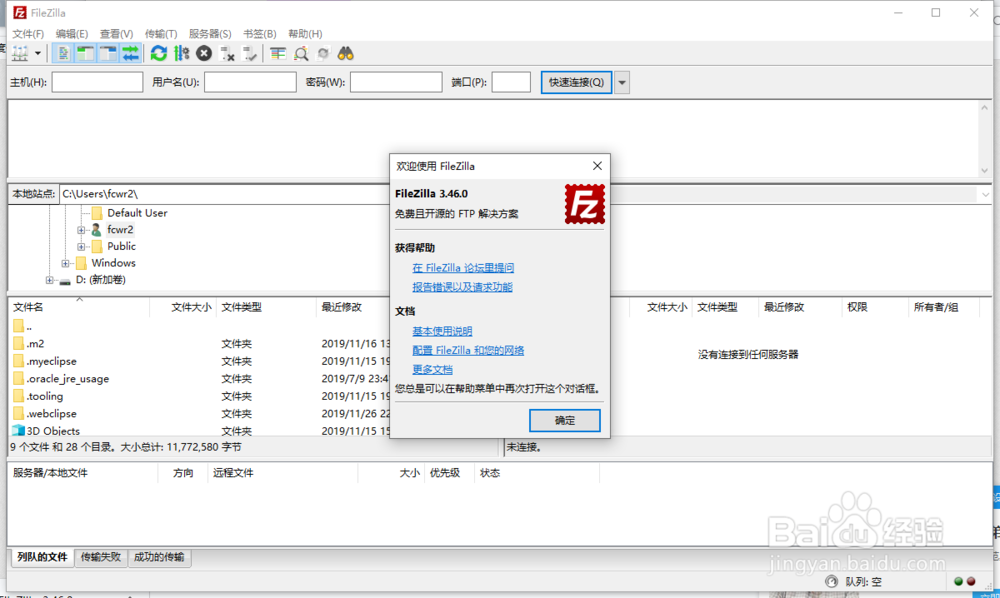This screenshot has width=1000, height=598.
Task: Select the Public folder in tree
Action: click(121, 246)
